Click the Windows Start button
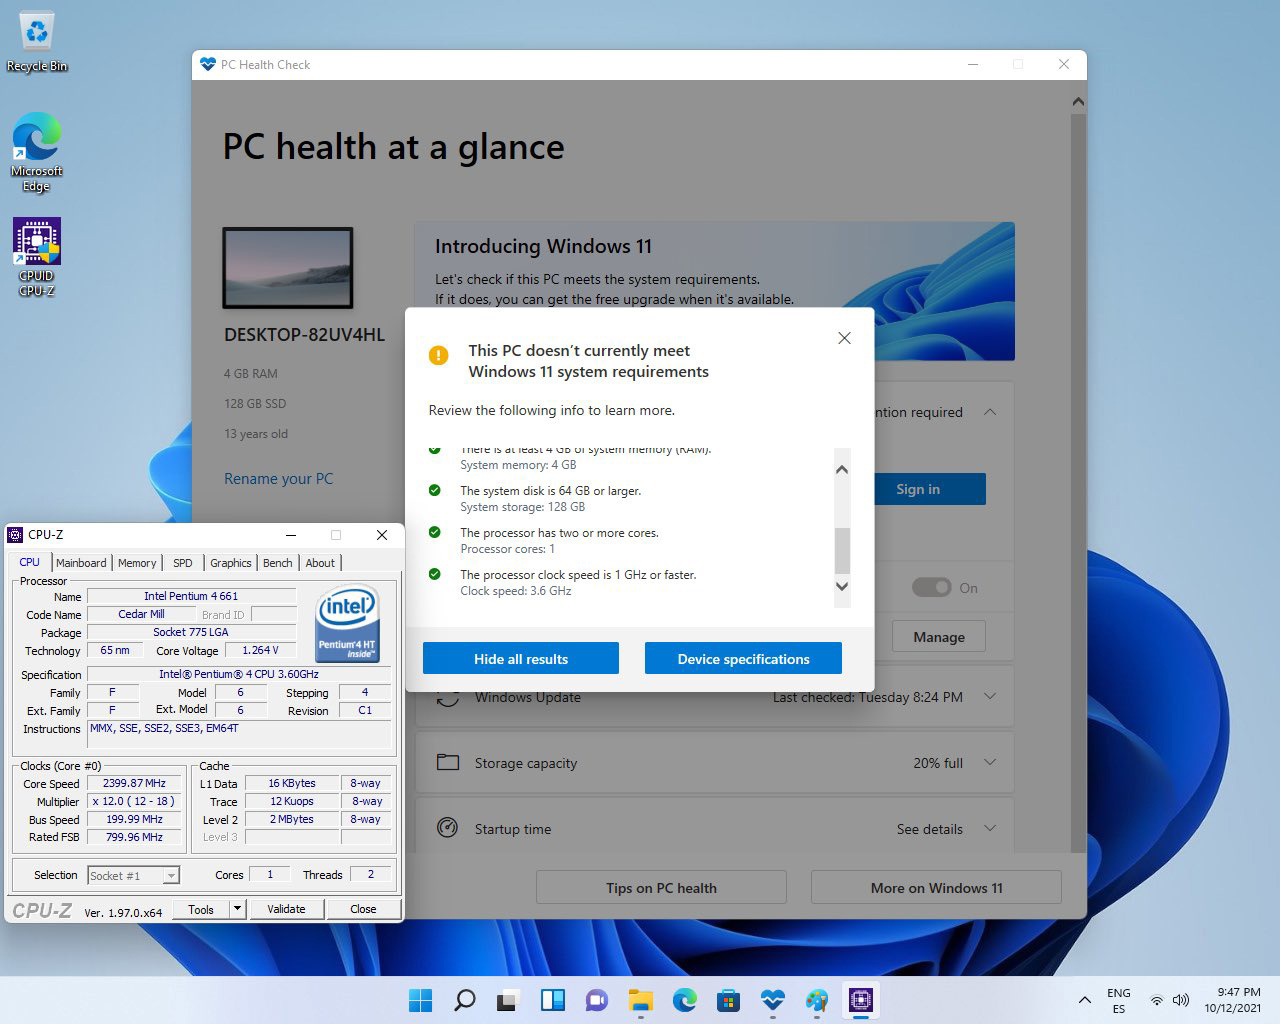Screen dimensions: 1280x1024 pyautogui.click(x=420, y=1000)
